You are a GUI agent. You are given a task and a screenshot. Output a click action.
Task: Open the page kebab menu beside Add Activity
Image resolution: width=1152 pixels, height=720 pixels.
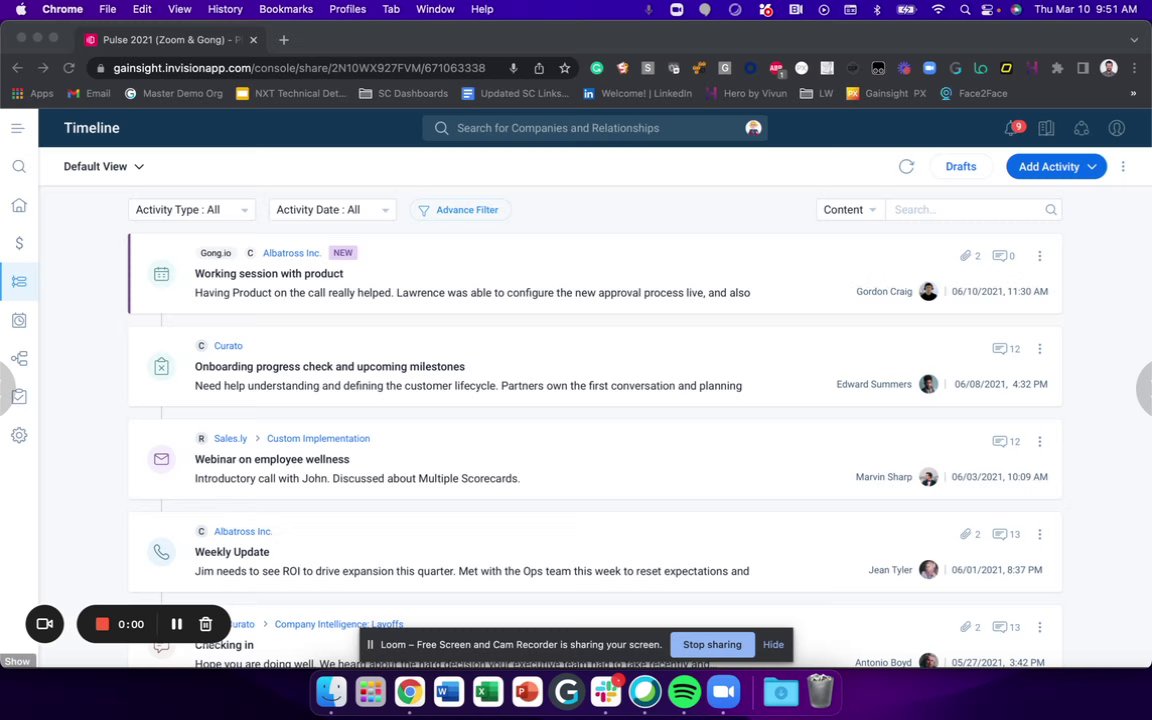[1123, 167]
